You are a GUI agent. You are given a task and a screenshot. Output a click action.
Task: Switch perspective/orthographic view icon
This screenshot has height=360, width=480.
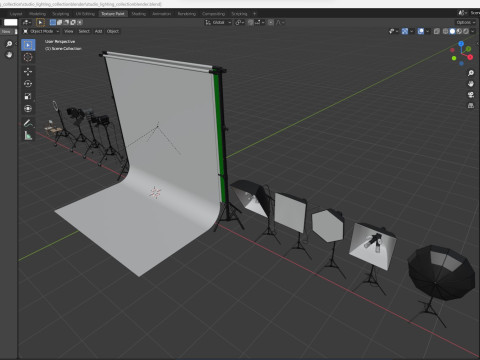click(x=471, y=106)
